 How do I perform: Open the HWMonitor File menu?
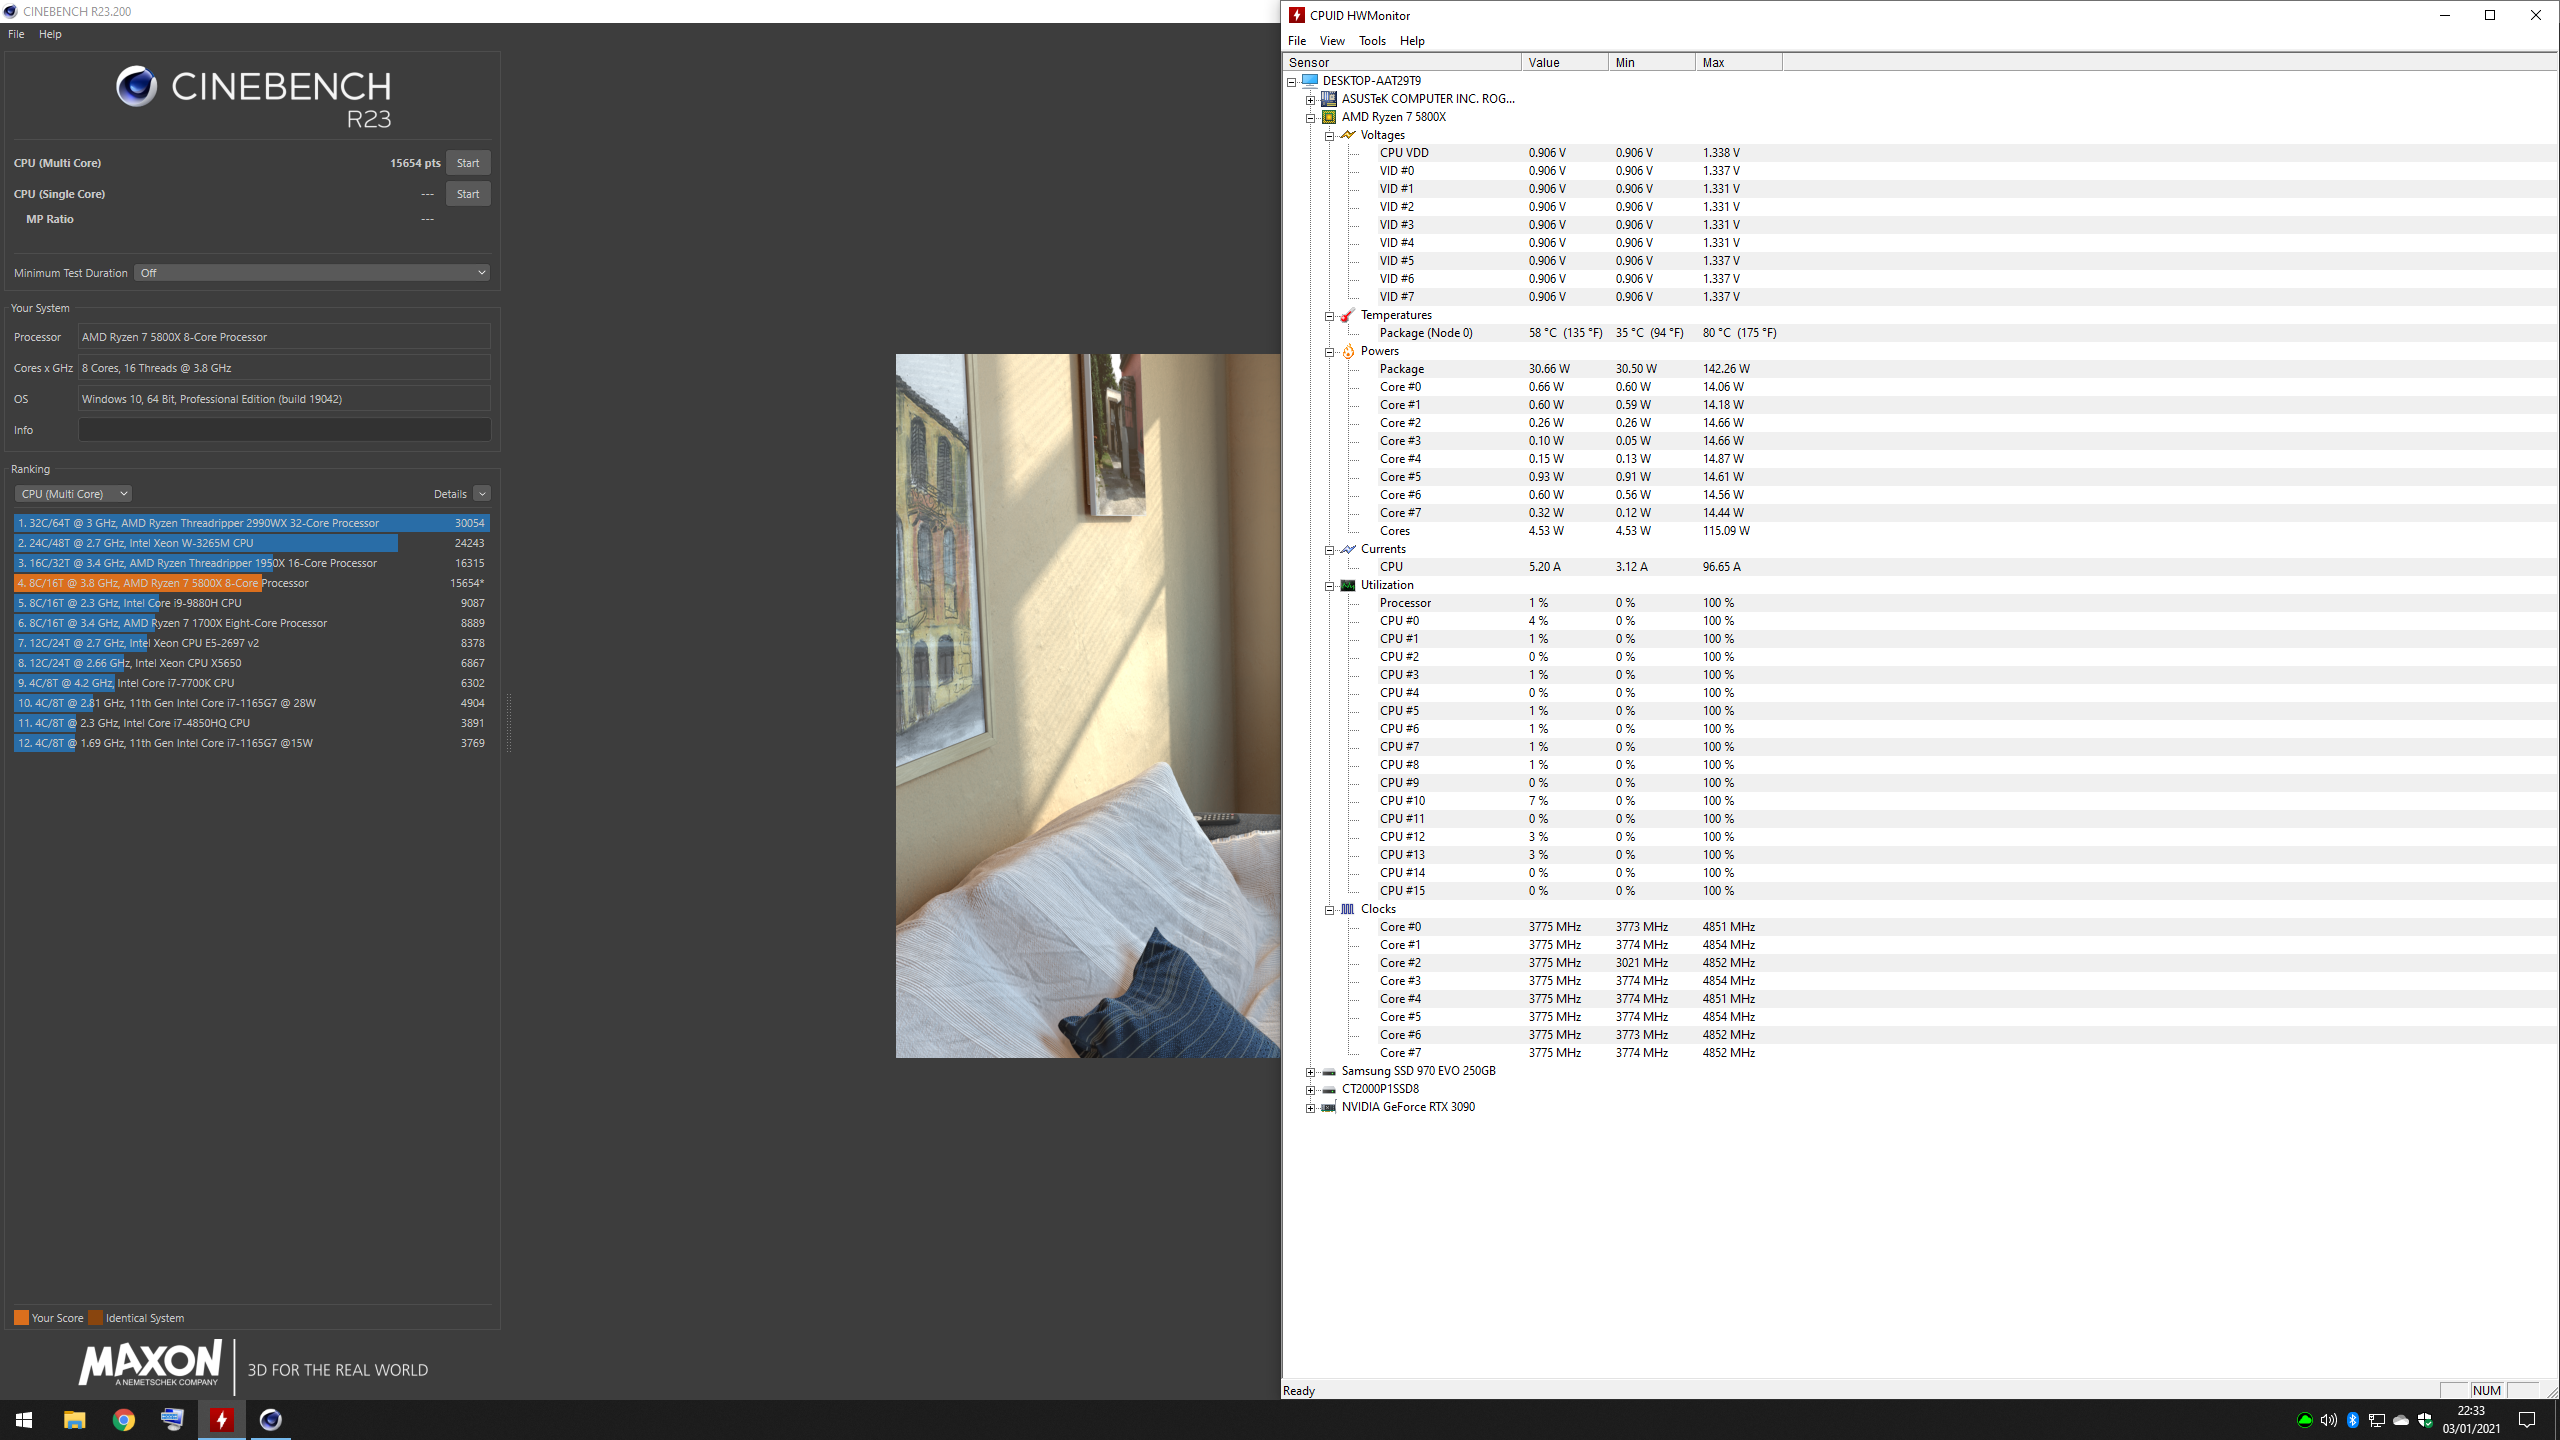point(1297,41)
